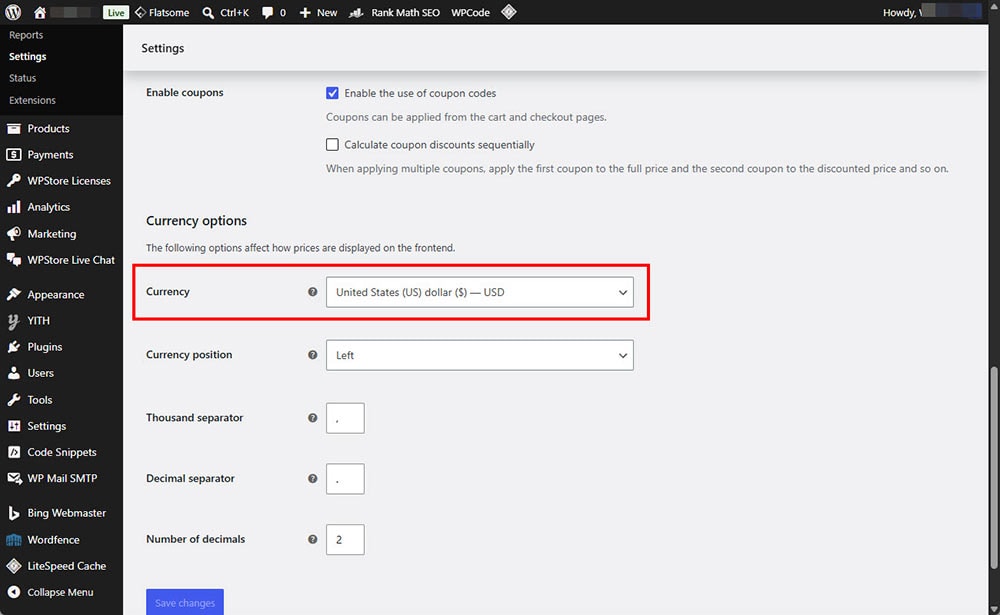
Task: Open the WooCommerce Settings submenu link
Action: (27, 56)
